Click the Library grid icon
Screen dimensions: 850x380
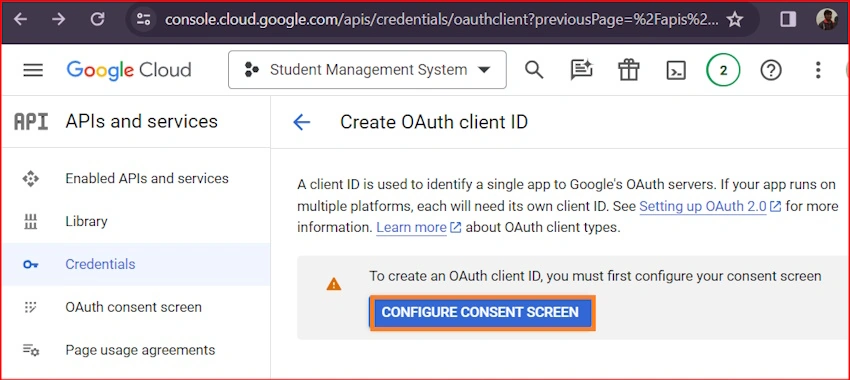click(x=30, y=221)
